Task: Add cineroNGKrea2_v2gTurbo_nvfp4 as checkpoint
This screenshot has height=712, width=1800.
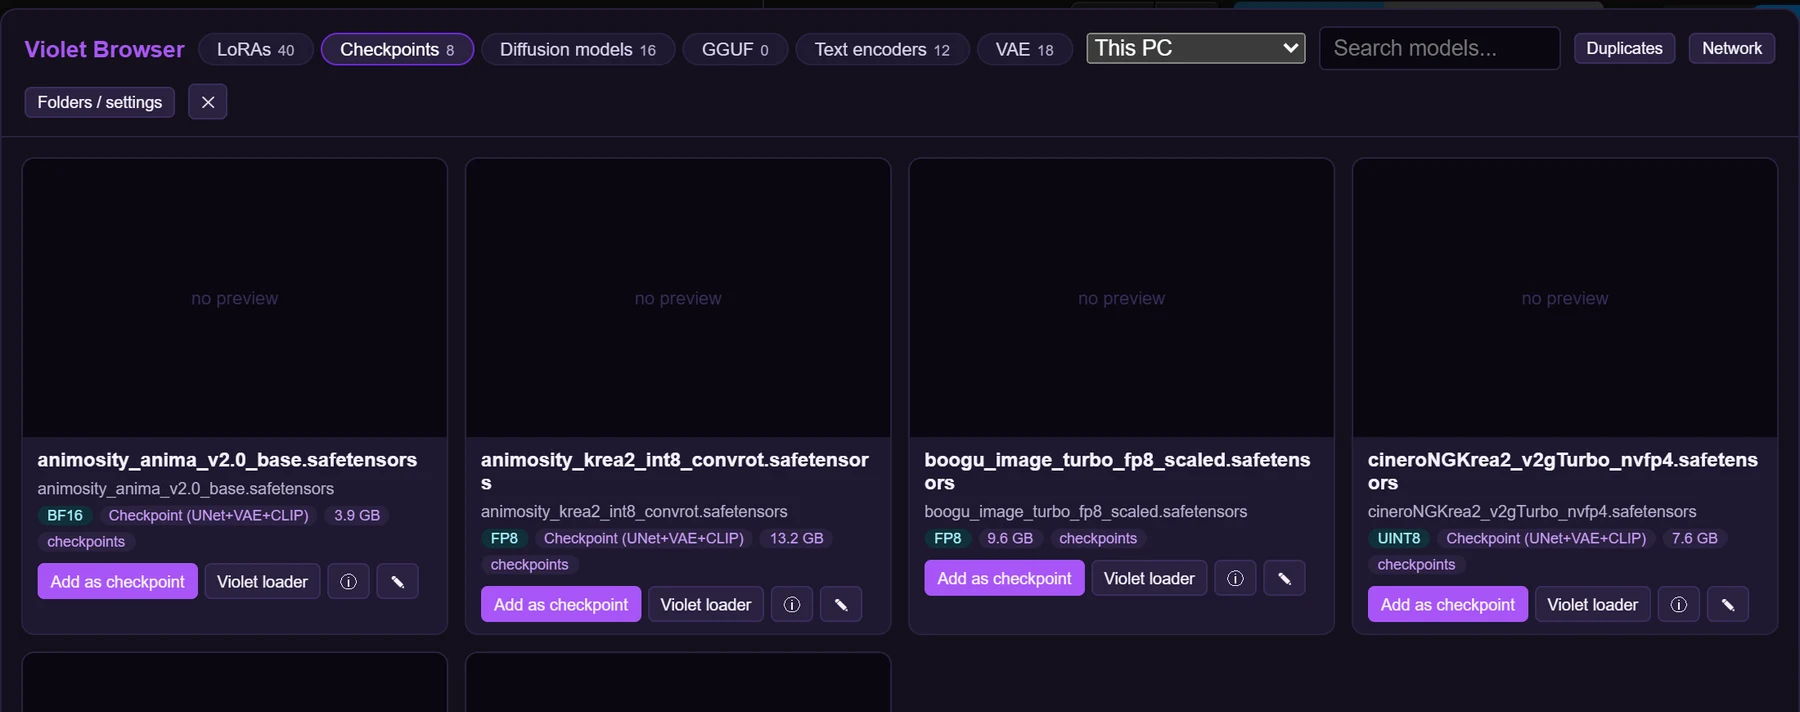Action: click(1448, 605)
